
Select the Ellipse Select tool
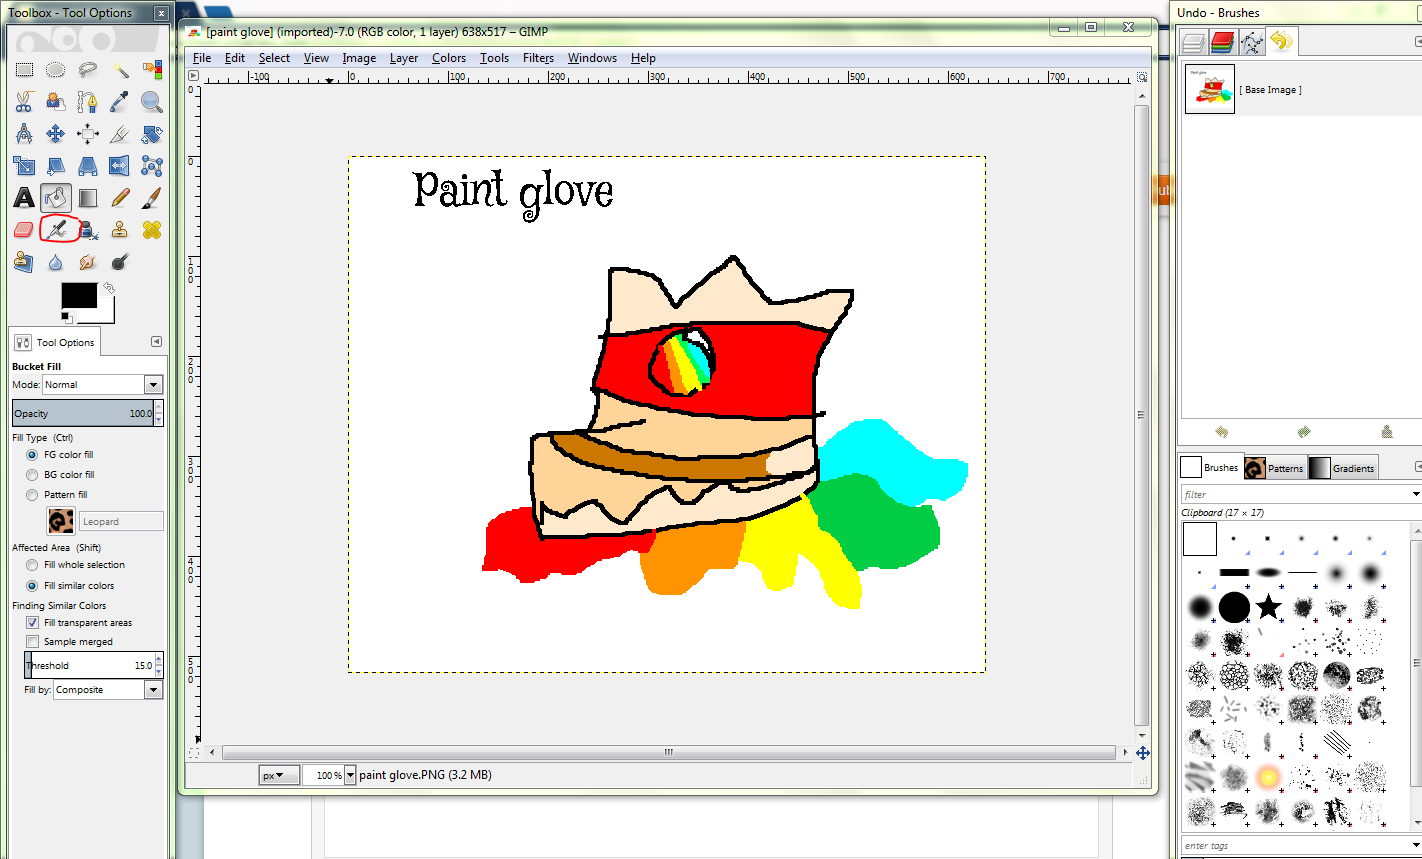coord(56,70)
